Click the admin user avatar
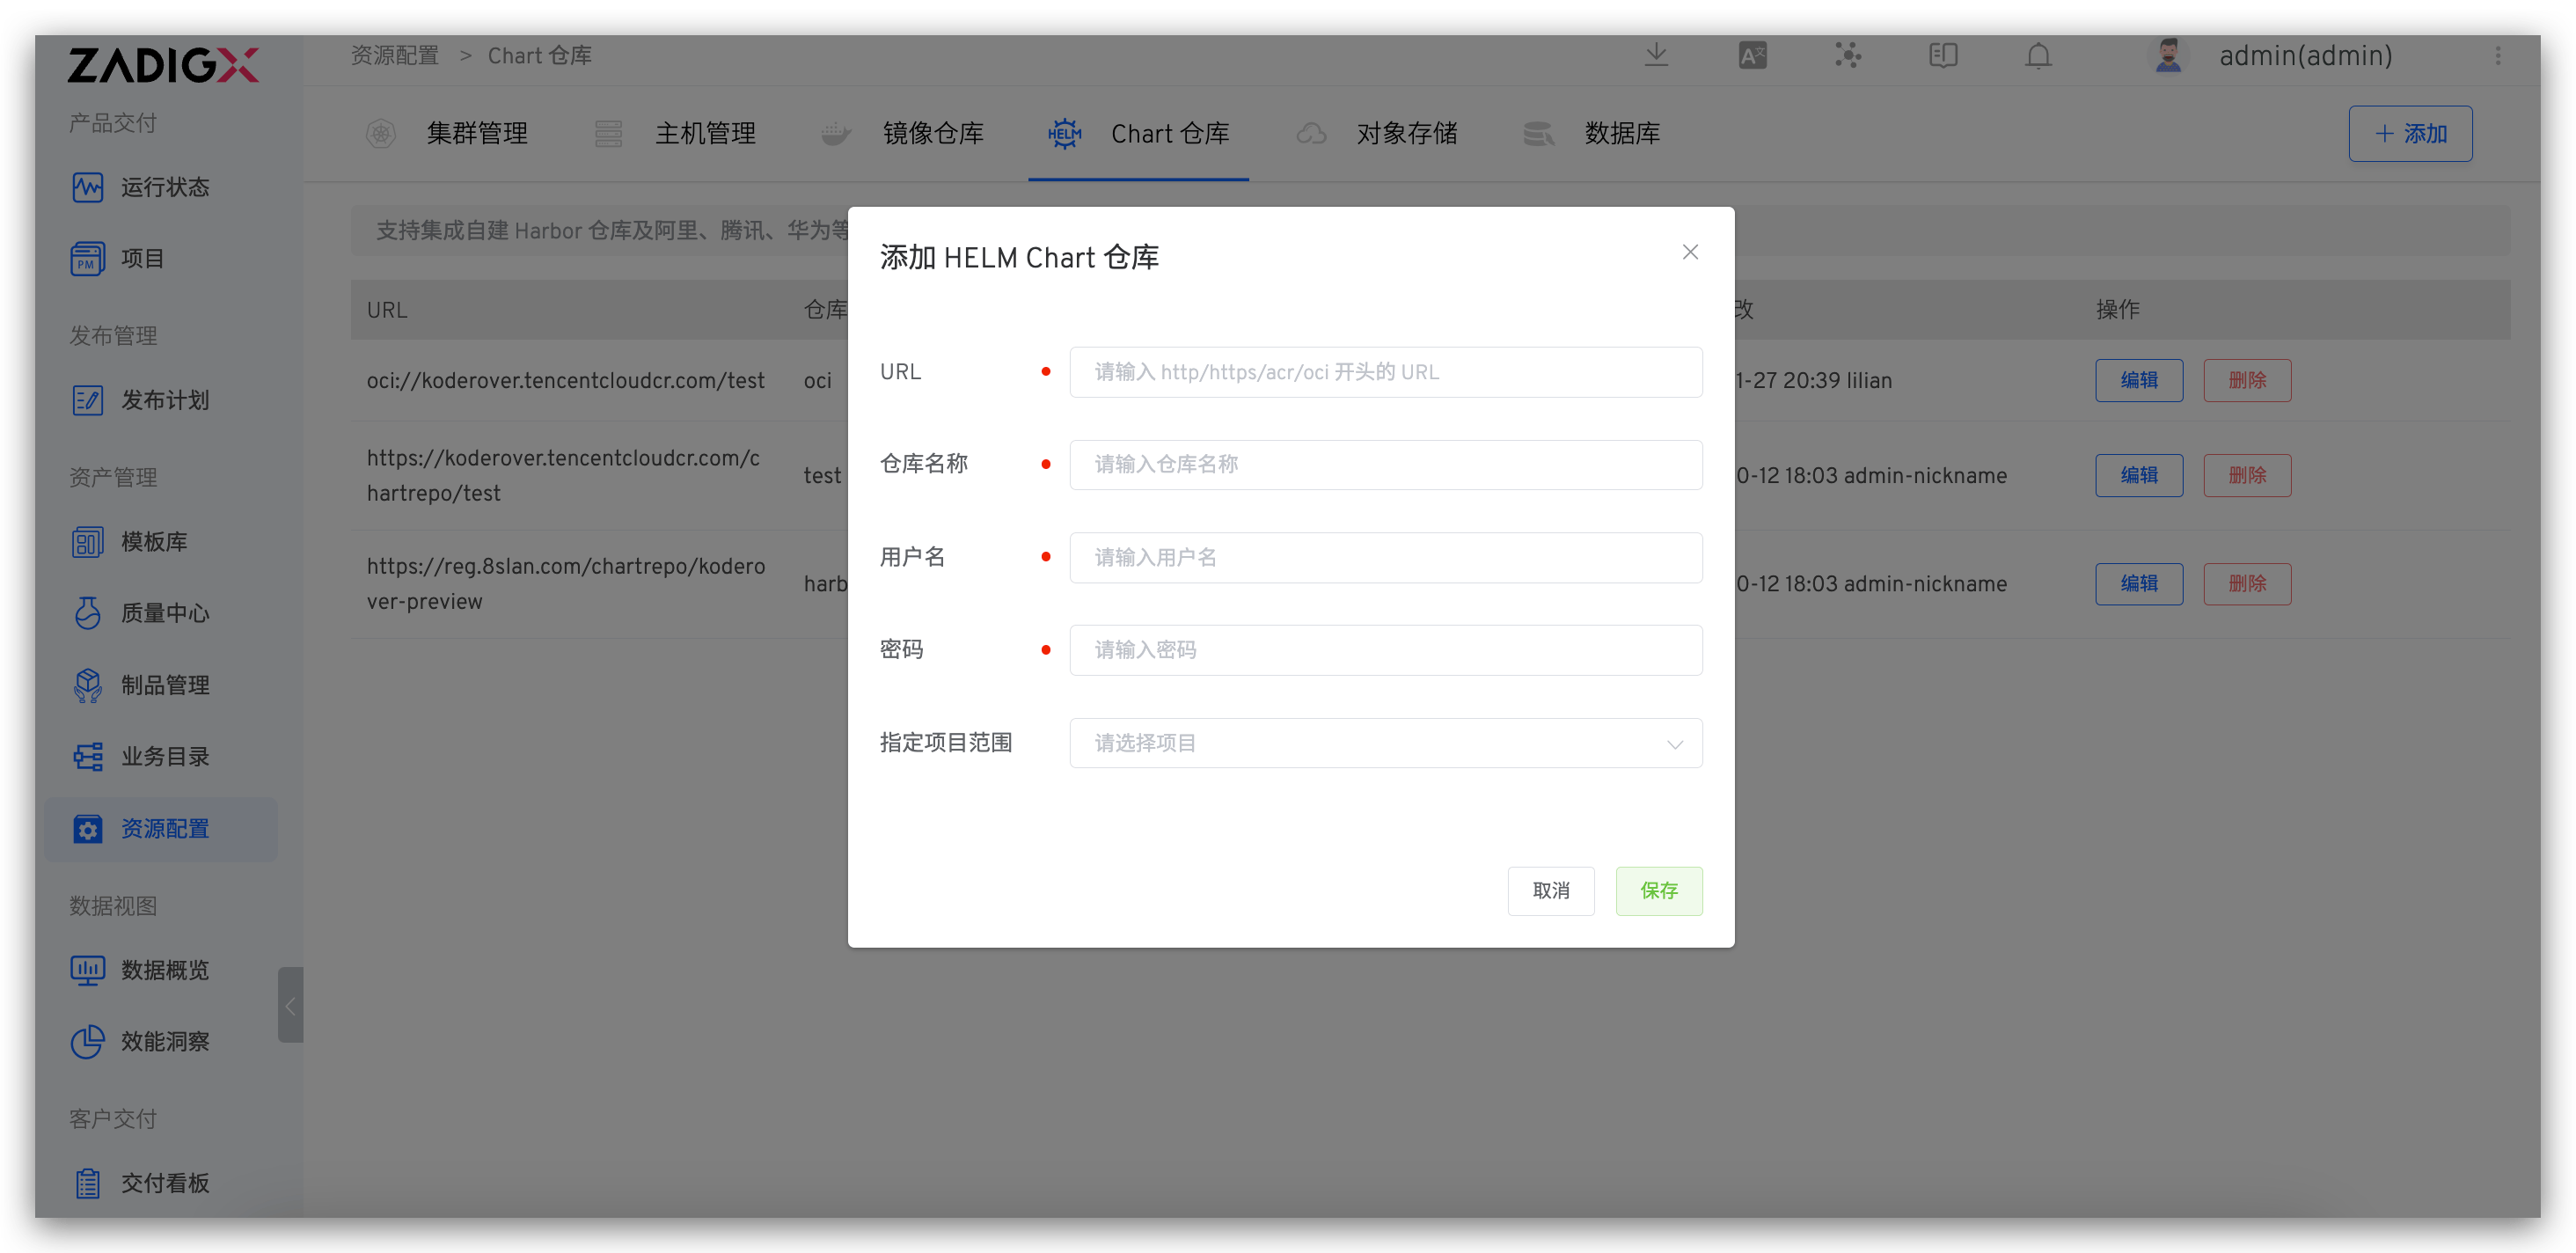Screen dimensions: 2576x1253 (x=2167, y=55)
